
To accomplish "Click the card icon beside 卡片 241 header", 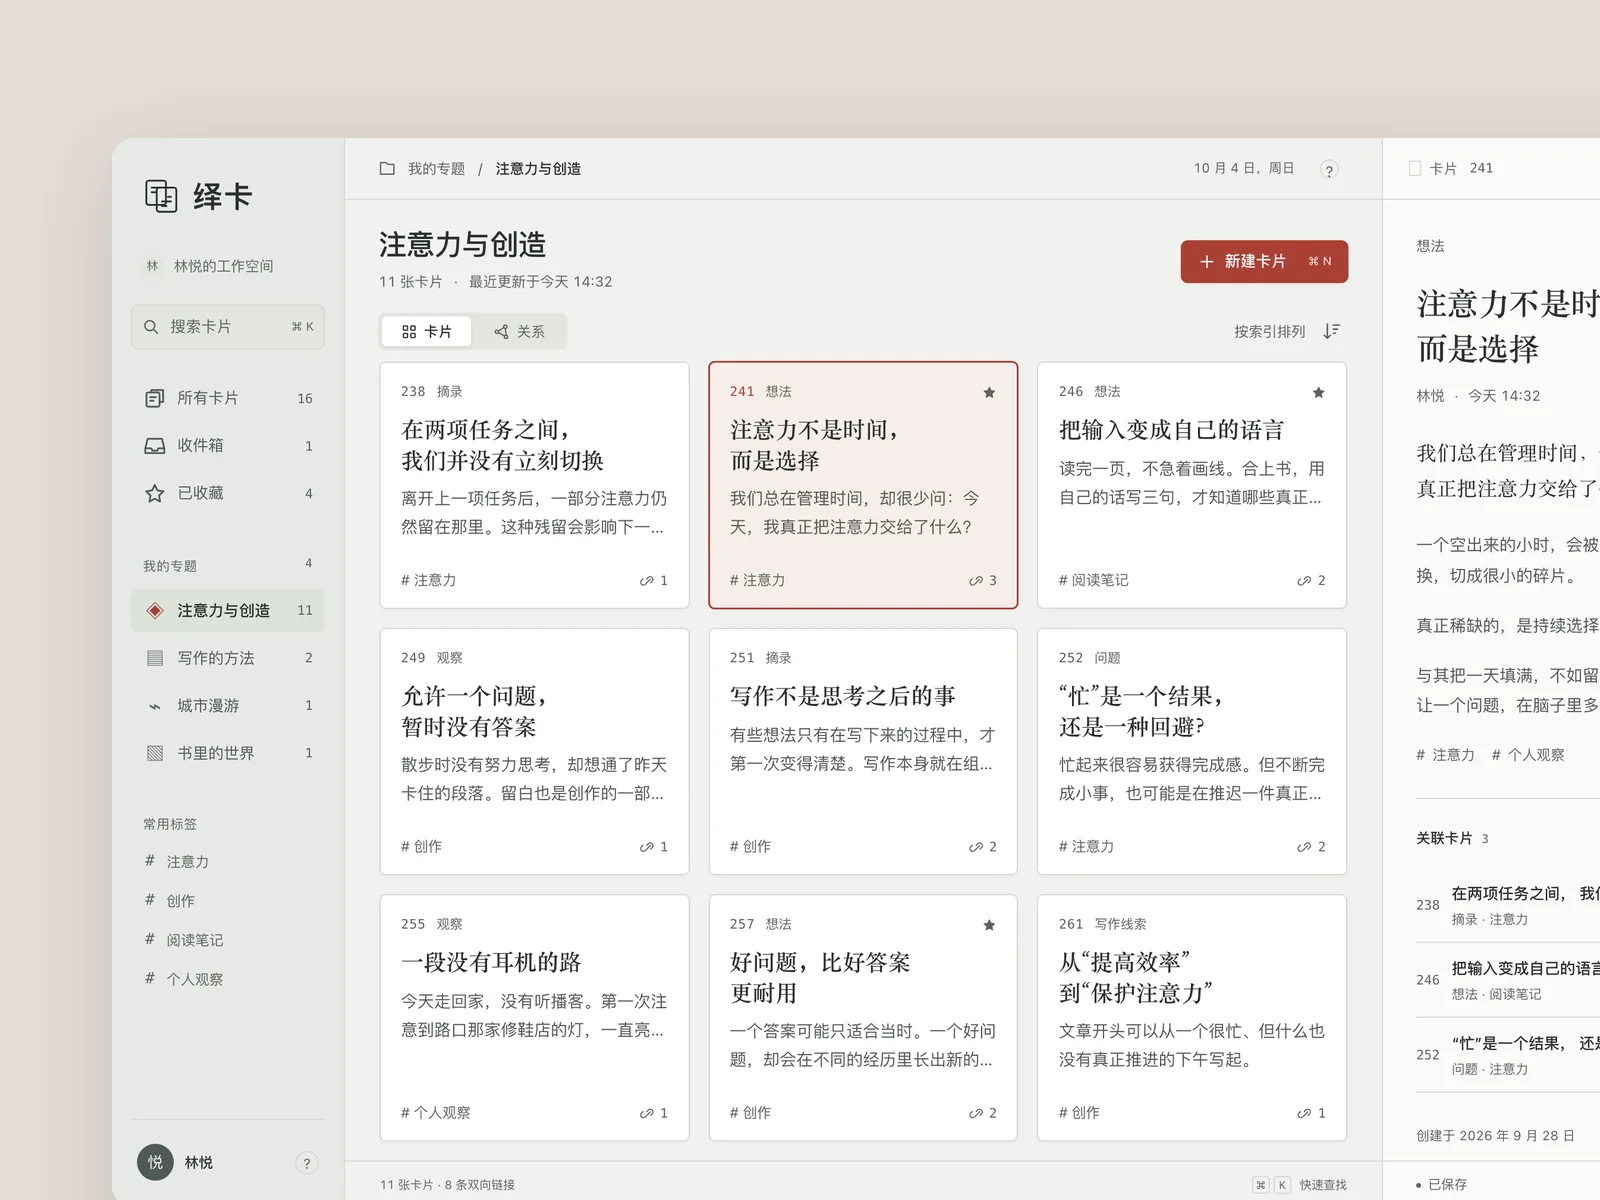I will pyautogui.click(x=1415, y=168).
